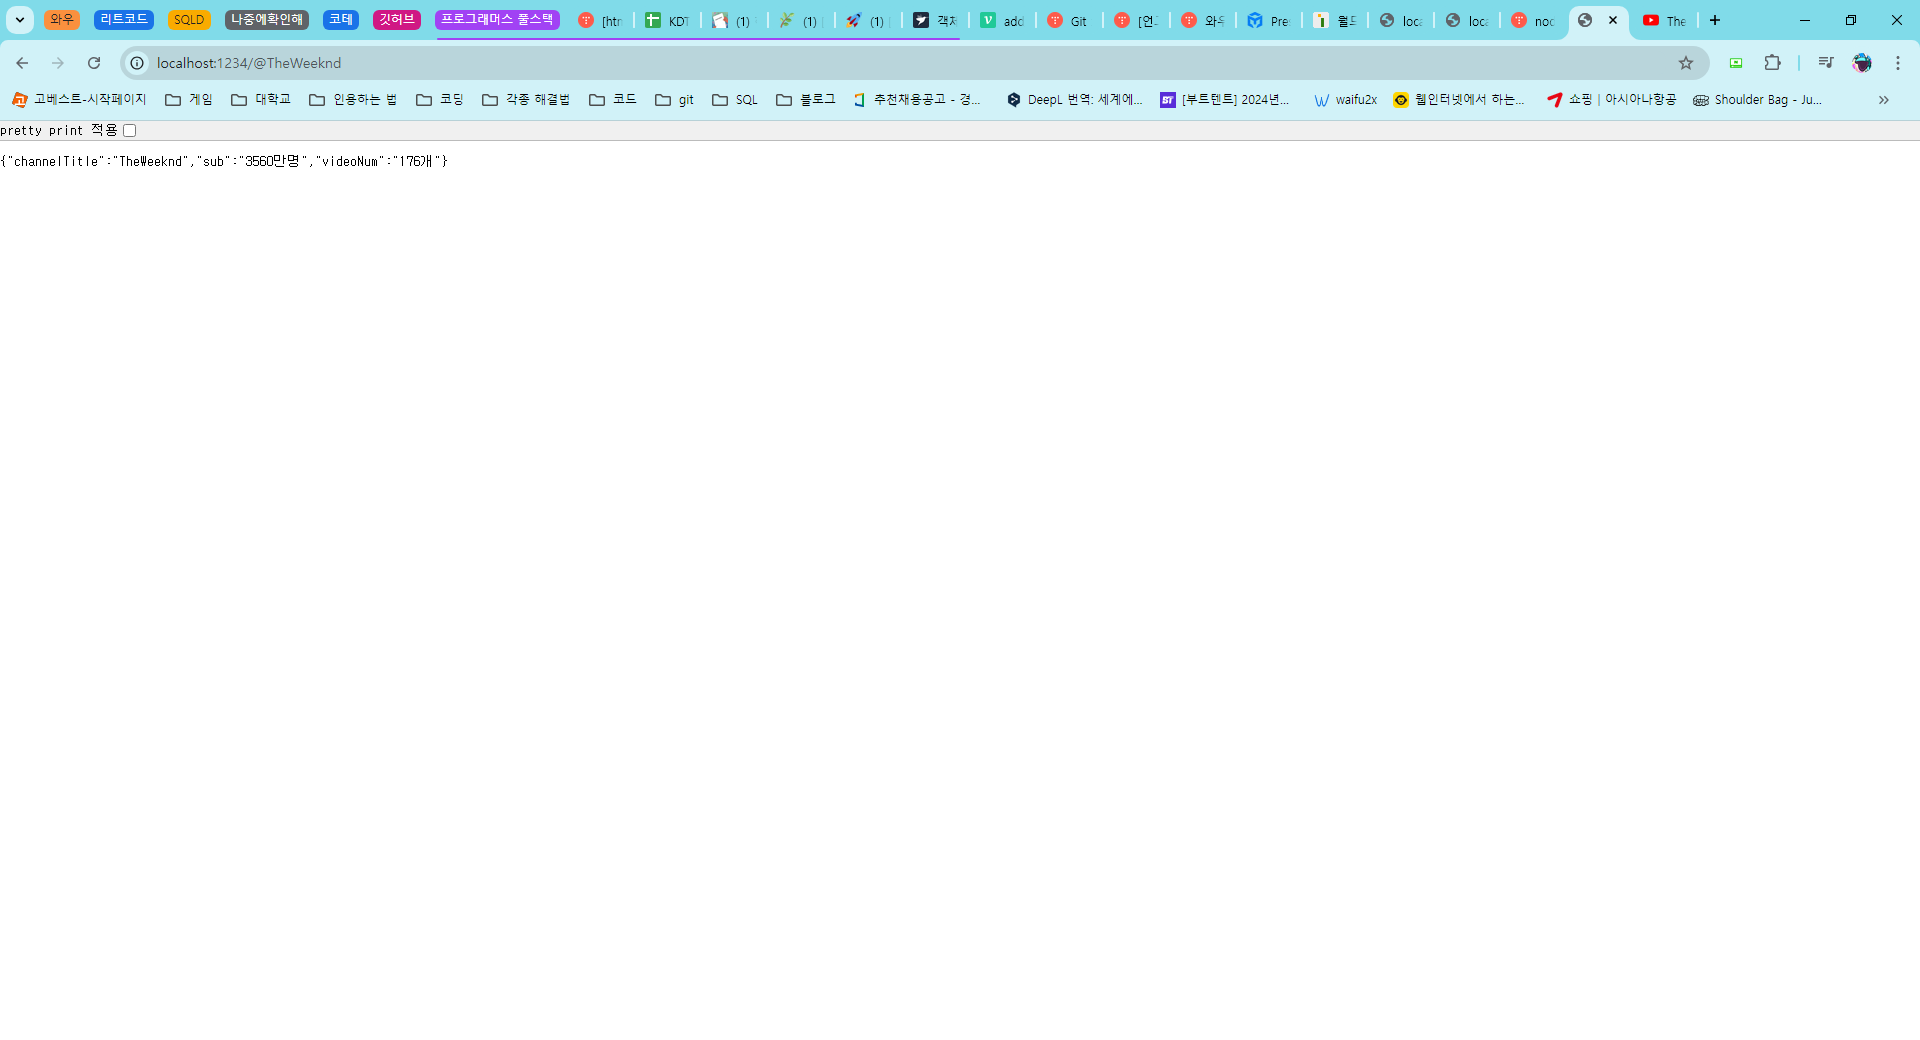Screen dimensions: 1920x1040
Task: Open the media control icon
Action: [x=1825, y=63]
